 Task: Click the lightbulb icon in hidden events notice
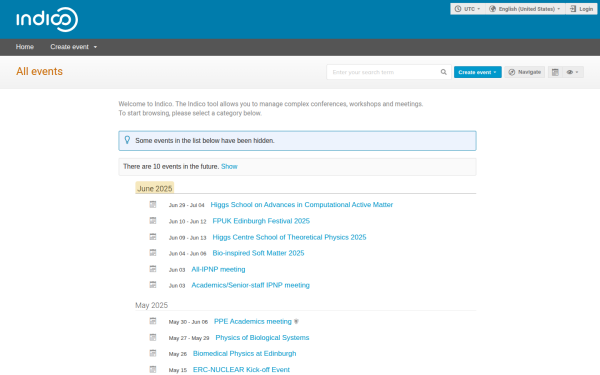click(x=127, y=140)
